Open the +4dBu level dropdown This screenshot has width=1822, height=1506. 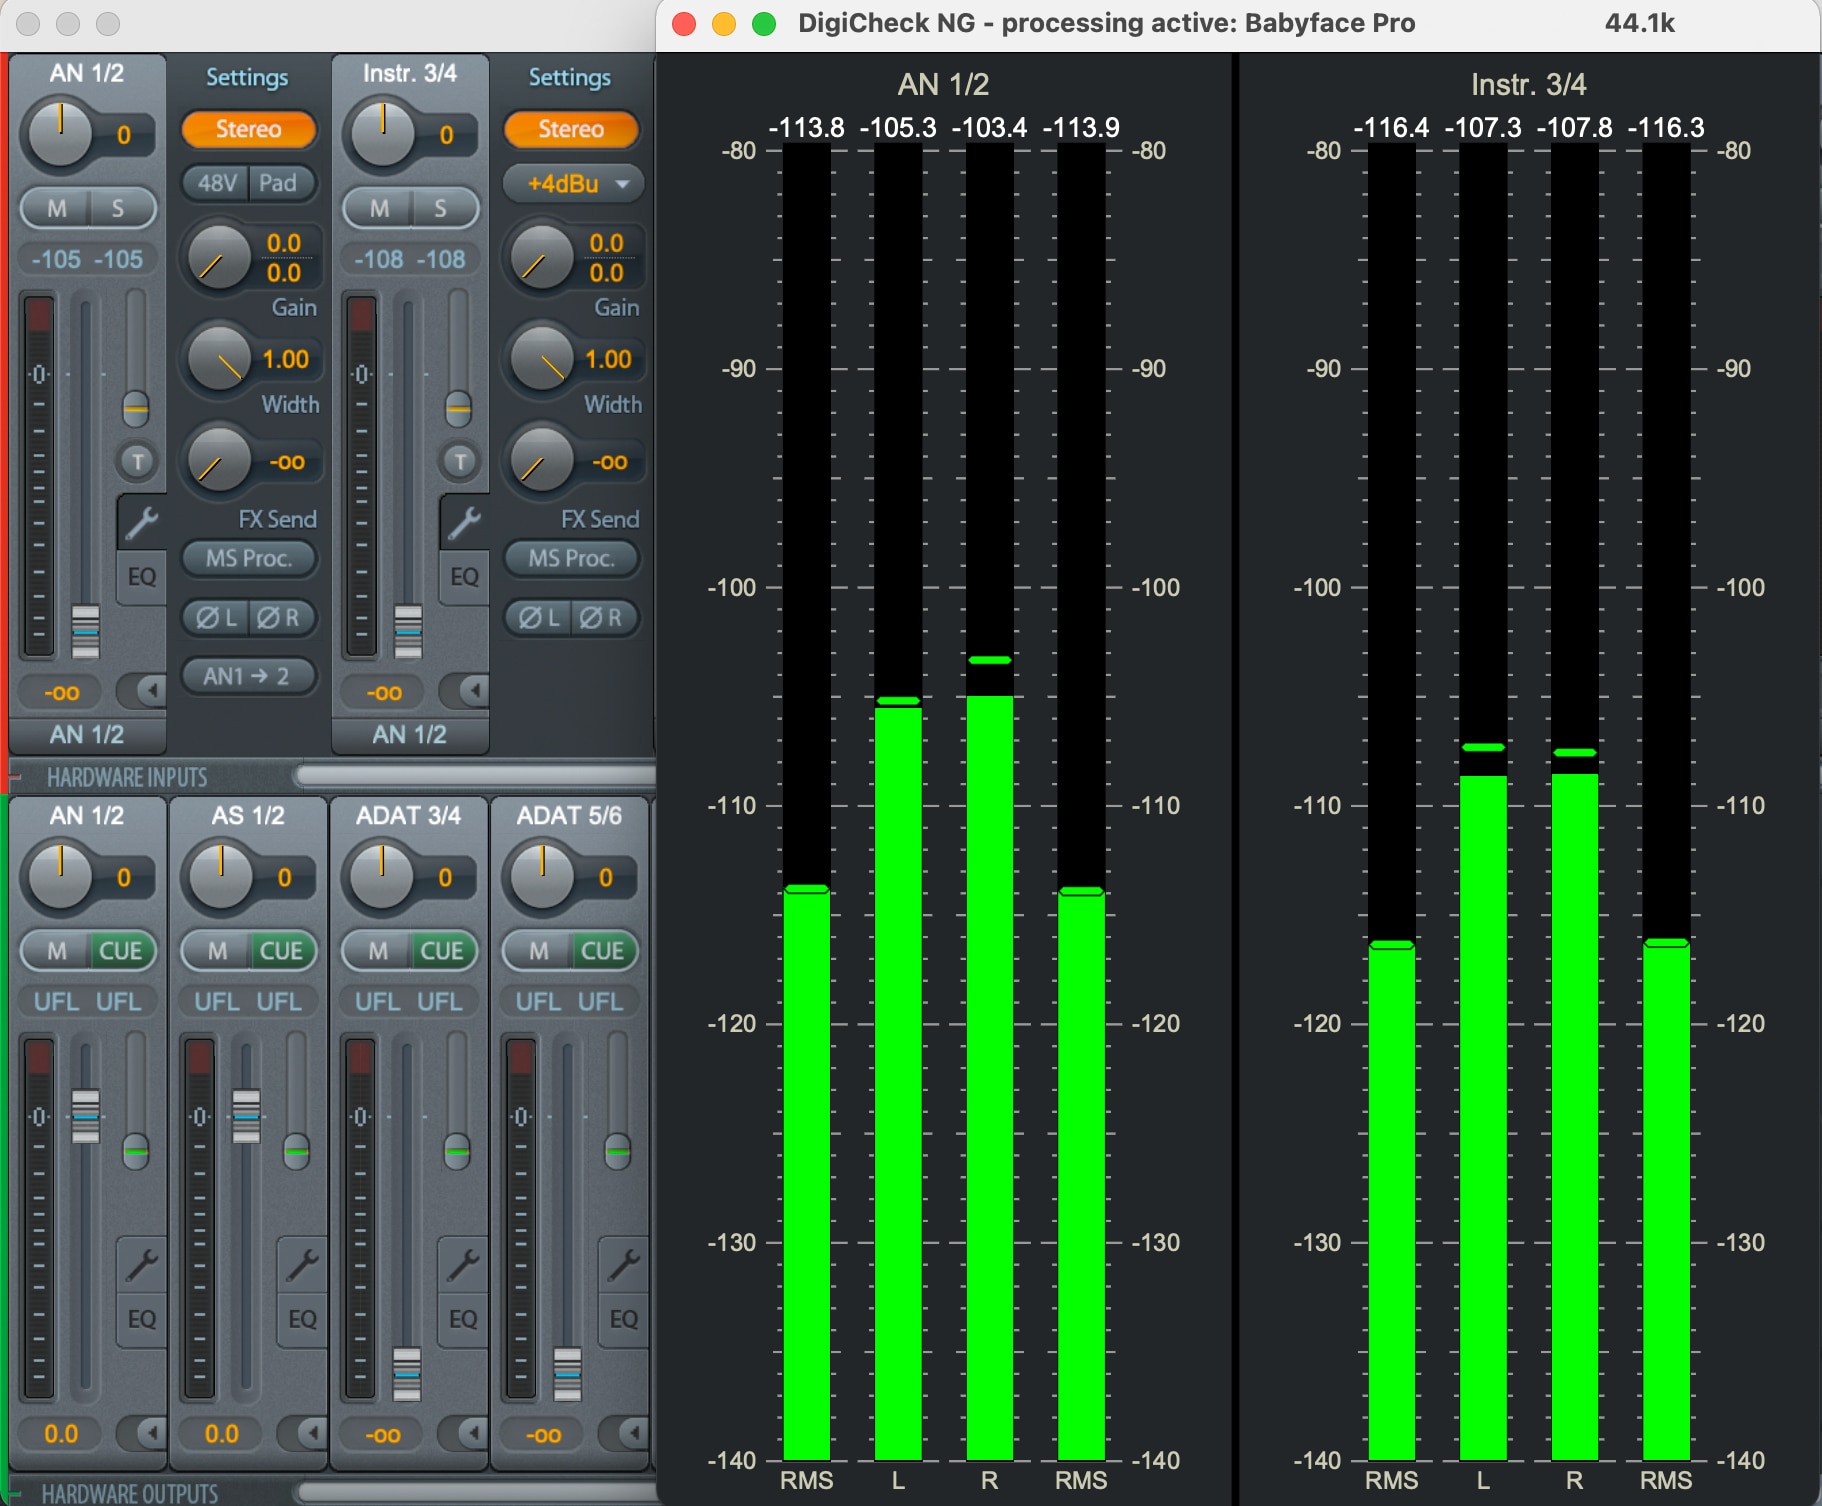pos(572,184)
